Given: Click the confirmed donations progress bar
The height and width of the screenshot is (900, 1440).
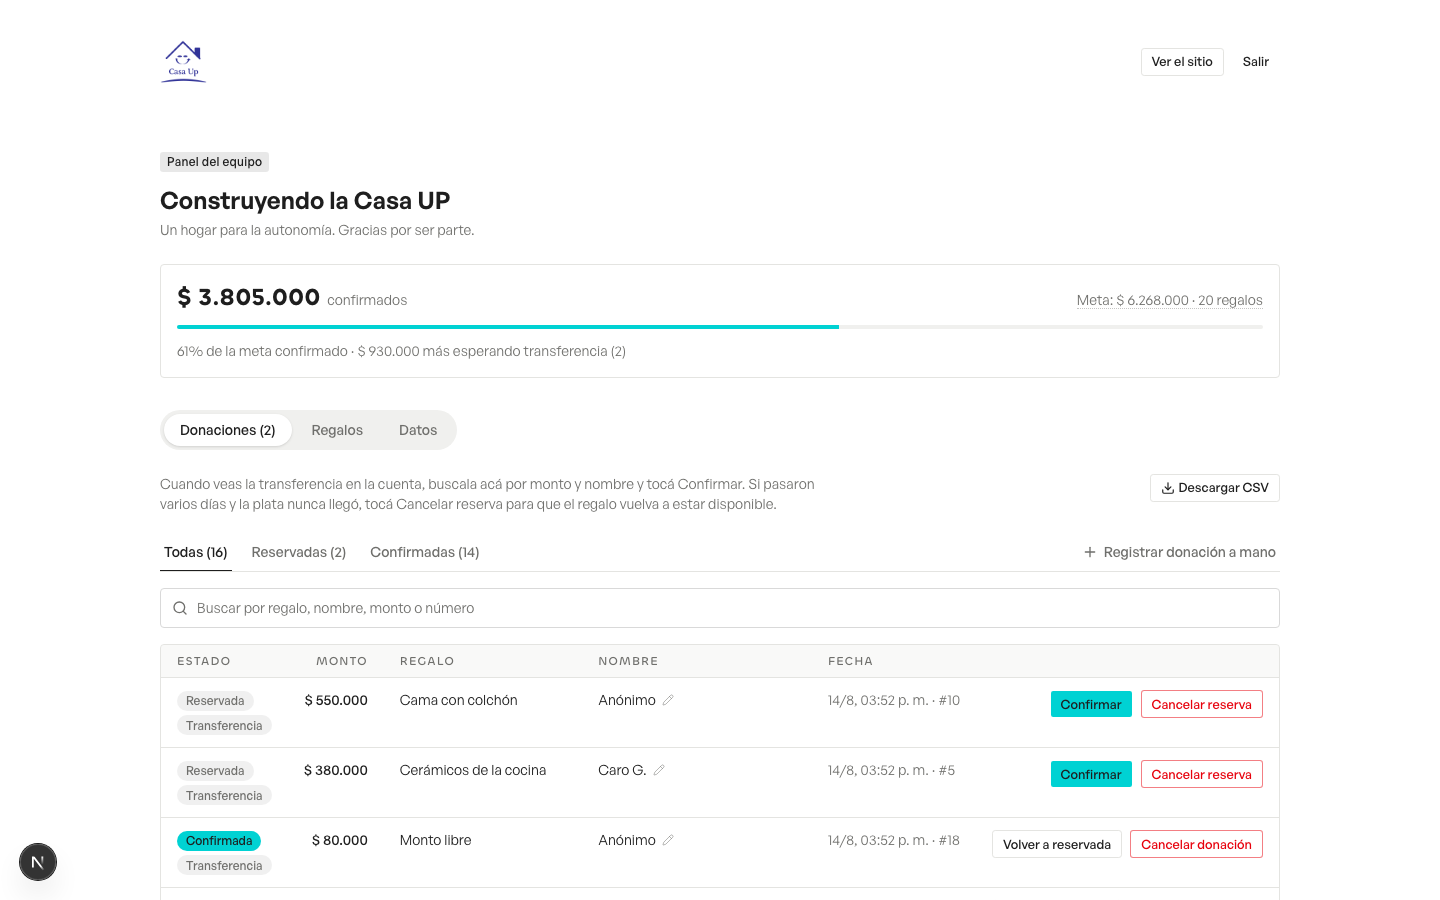Looking at the screenshot, I should (x=720, y=327).
